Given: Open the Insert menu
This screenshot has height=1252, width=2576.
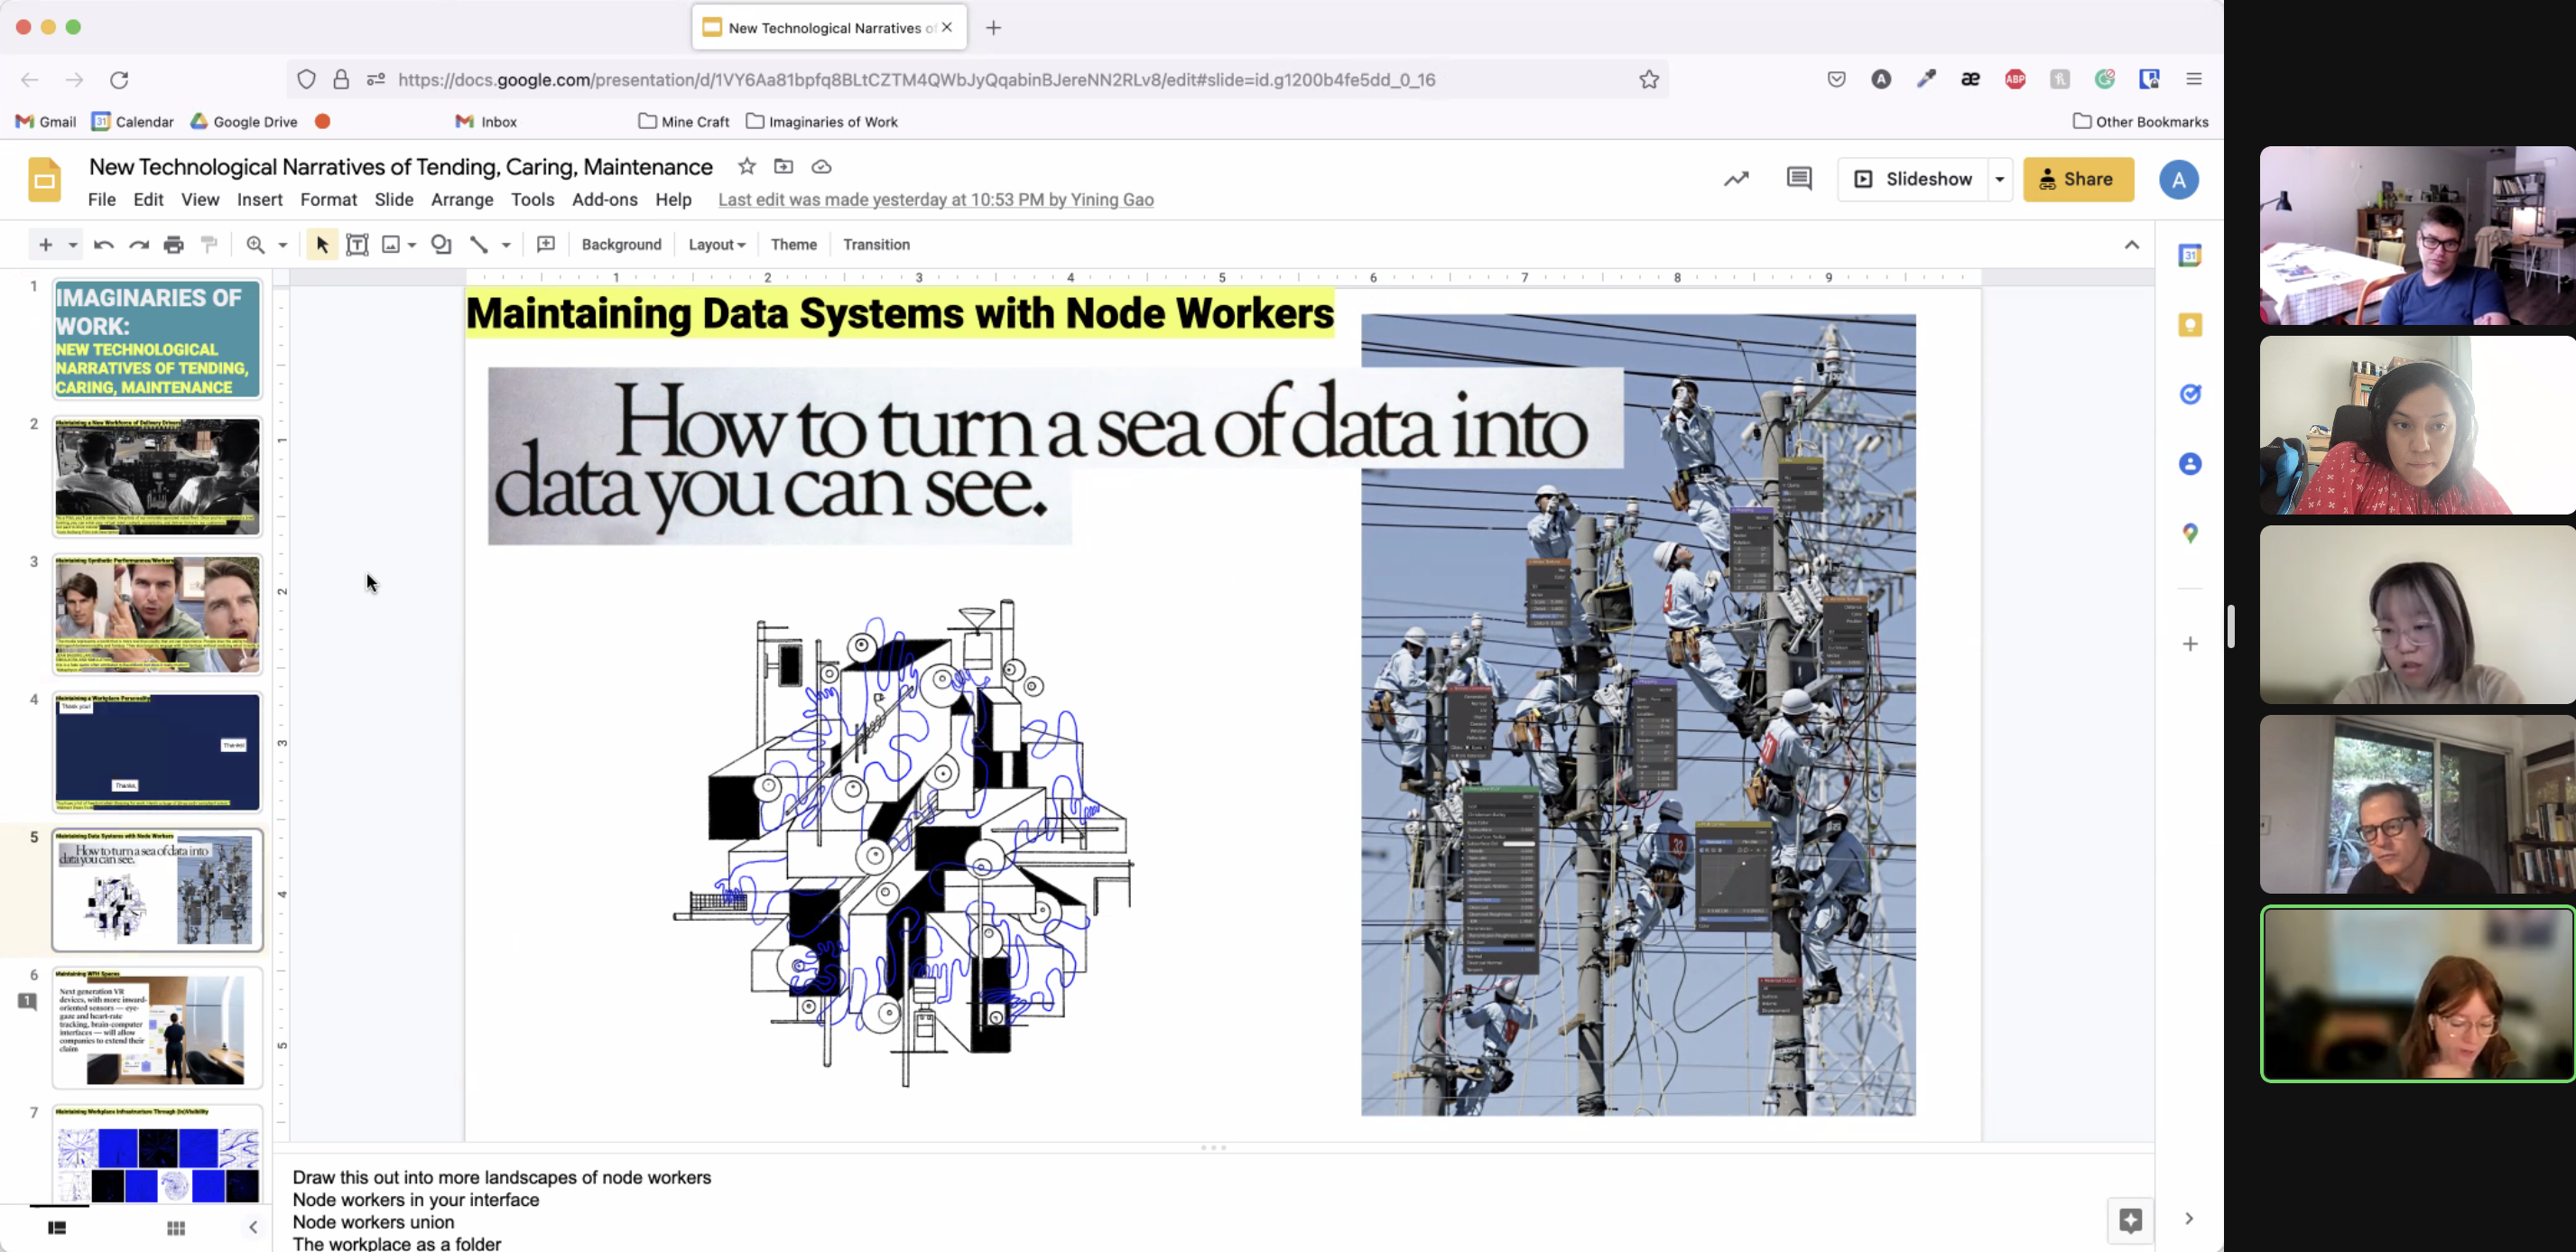Looking at the screenshot, I should coord(259,199).
